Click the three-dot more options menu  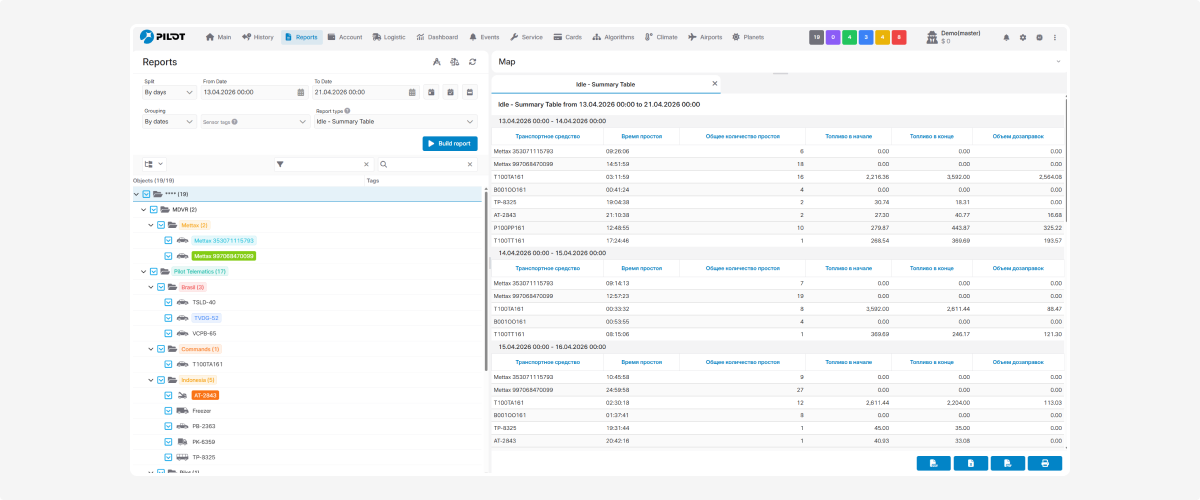tap(1054, 38)
